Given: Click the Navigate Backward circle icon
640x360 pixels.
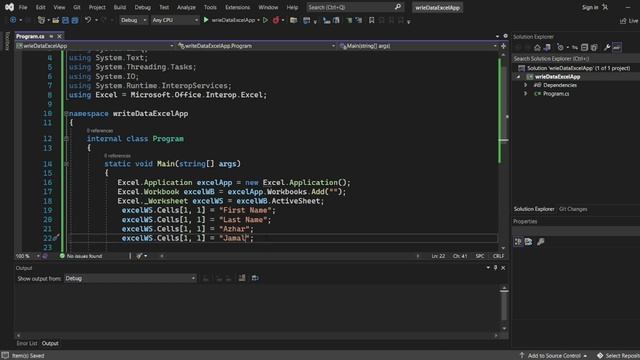Looking at the screenshot, I should click(x=13, y=20).
